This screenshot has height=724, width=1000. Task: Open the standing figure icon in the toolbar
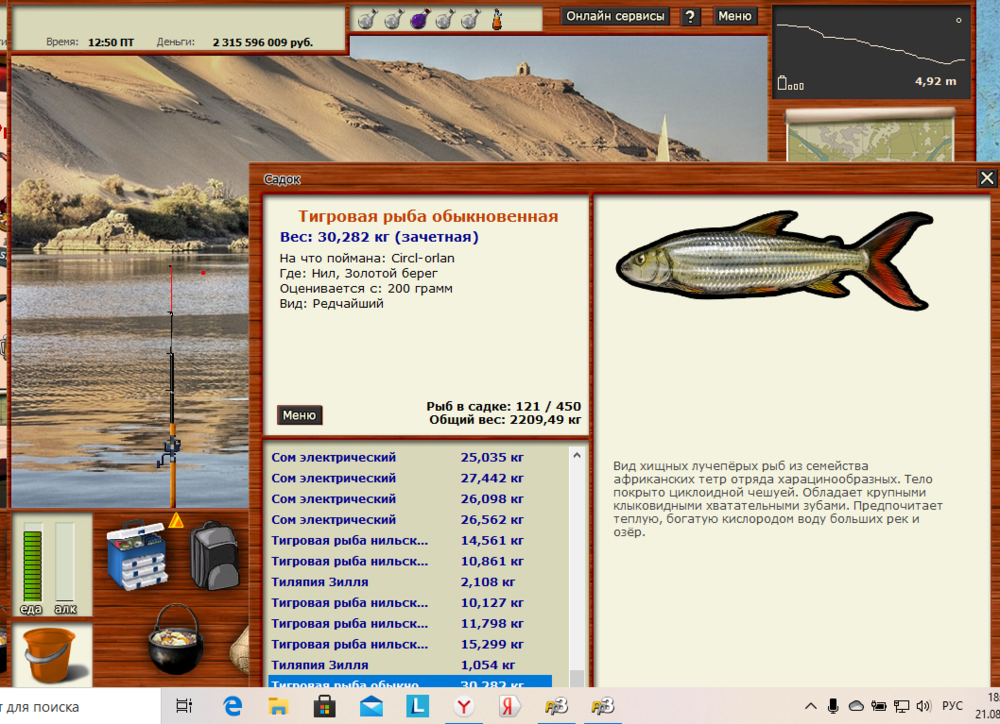click(497, 17)
